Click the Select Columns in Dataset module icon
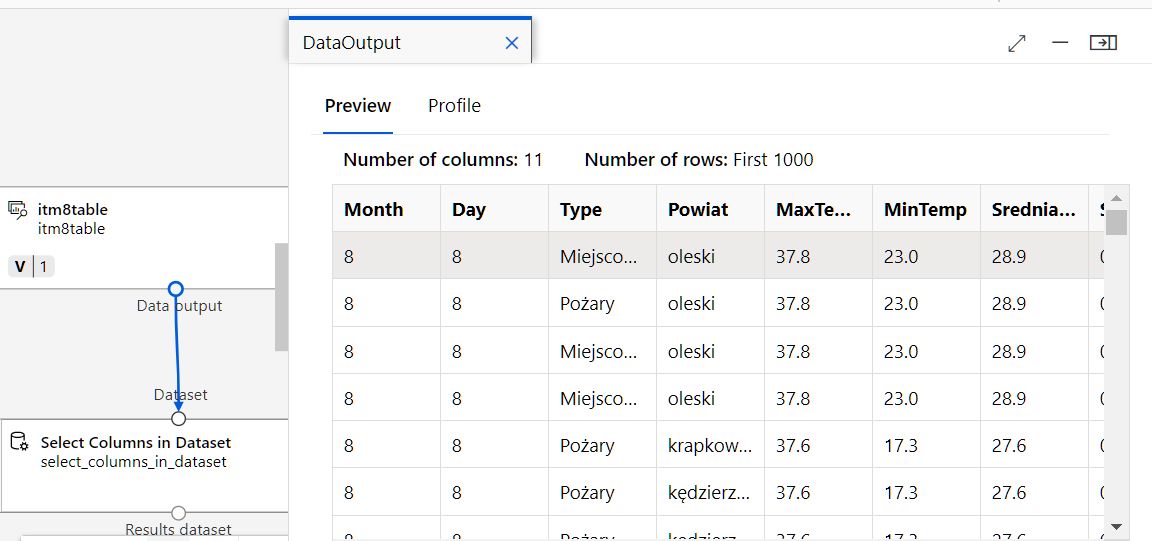The image size is (1152, 541). coord(19,442)
